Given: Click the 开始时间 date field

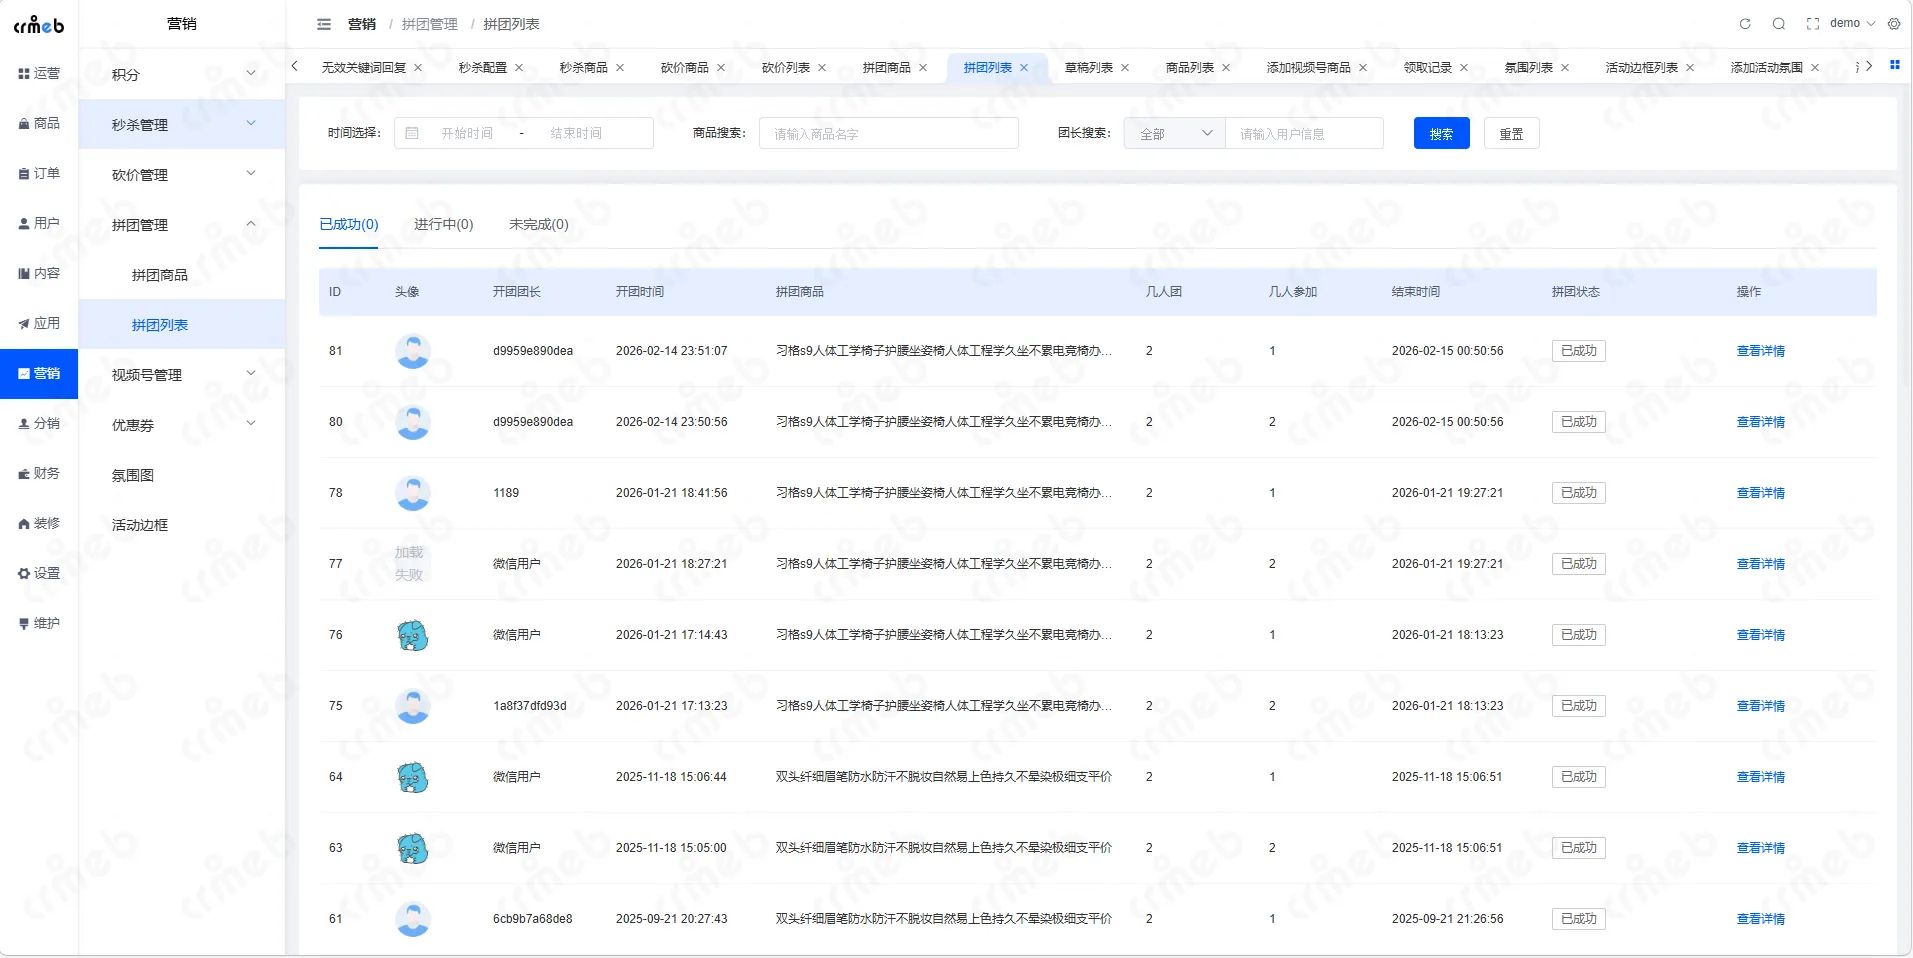Looking at the screenshot, I should click(x=467, y=133).
